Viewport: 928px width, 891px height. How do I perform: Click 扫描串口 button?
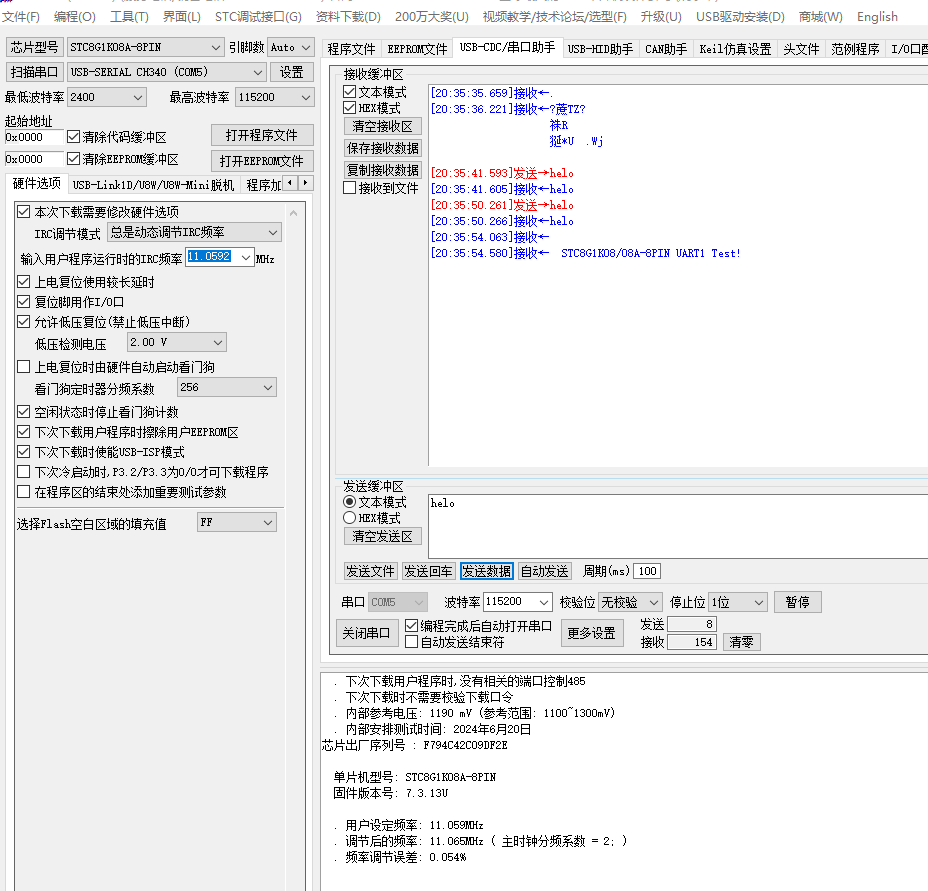34,72
